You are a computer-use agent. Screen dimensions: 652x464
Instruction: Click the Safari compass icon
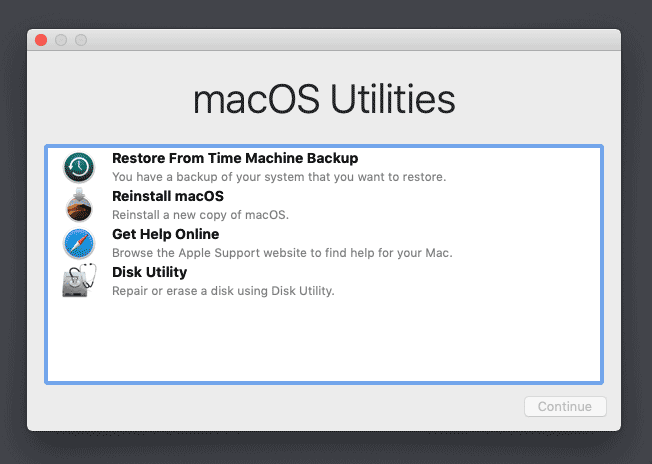coord(79,244)
